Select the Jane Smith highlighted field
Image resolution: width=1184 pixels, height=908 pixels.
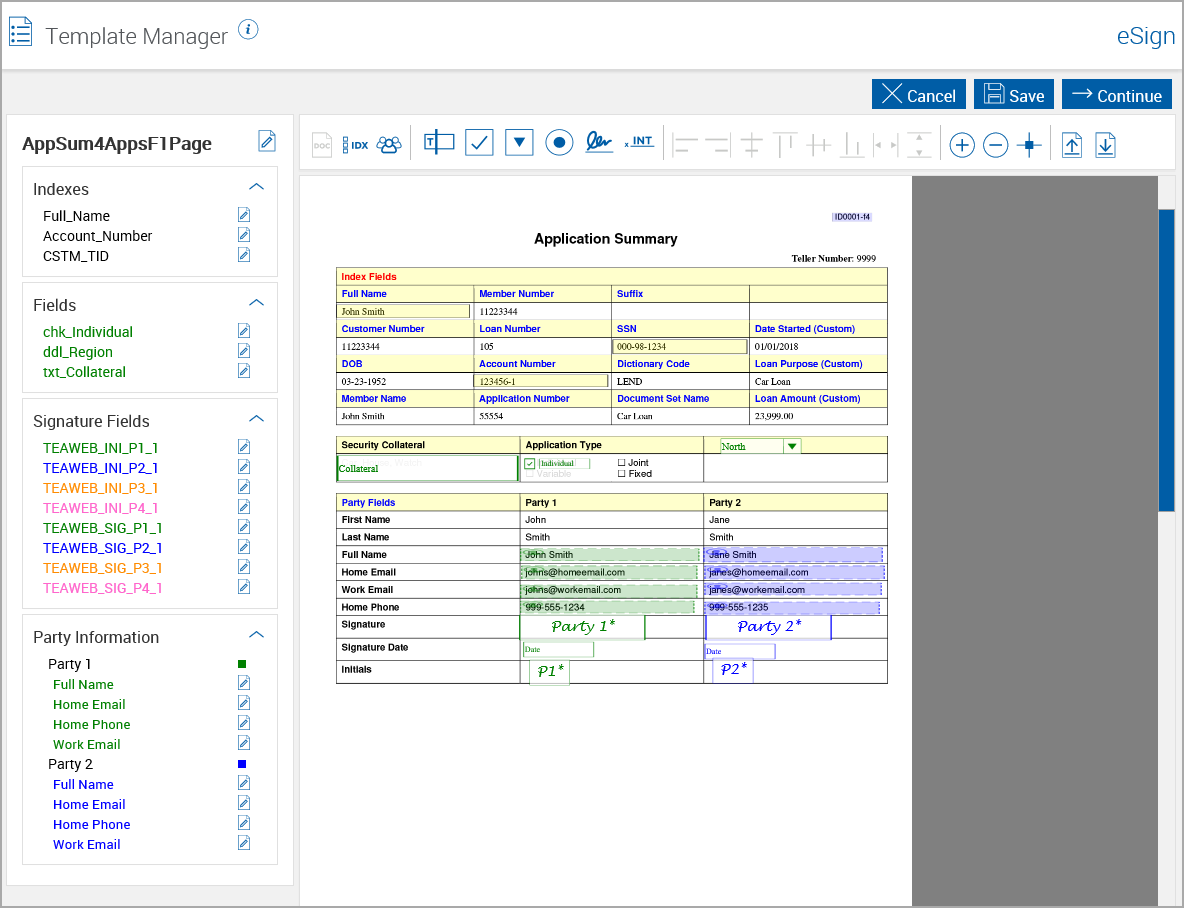(794, 554)
